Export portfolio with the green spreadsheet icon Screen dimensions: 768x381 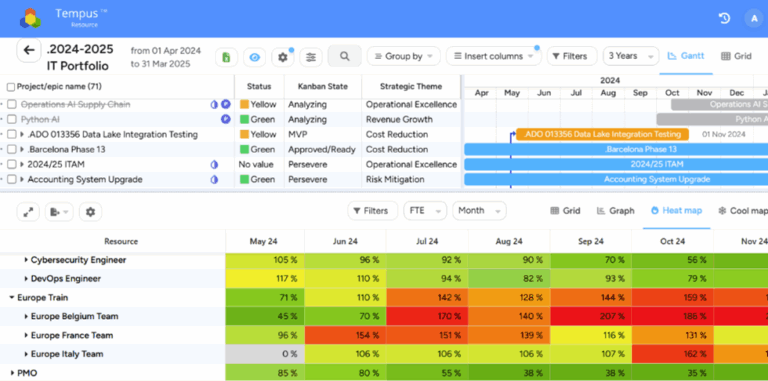[x=226, y=57]
